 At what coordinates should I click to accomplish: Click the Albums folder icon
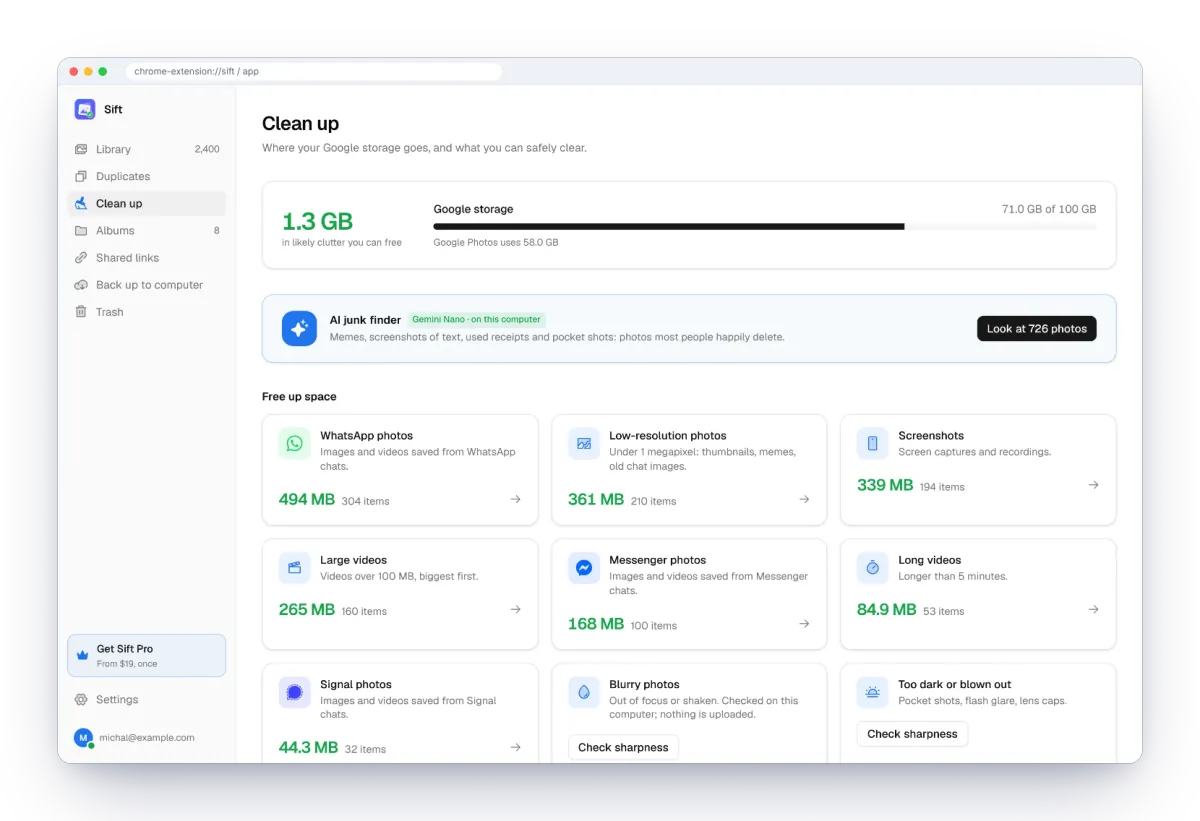point(81,231)
